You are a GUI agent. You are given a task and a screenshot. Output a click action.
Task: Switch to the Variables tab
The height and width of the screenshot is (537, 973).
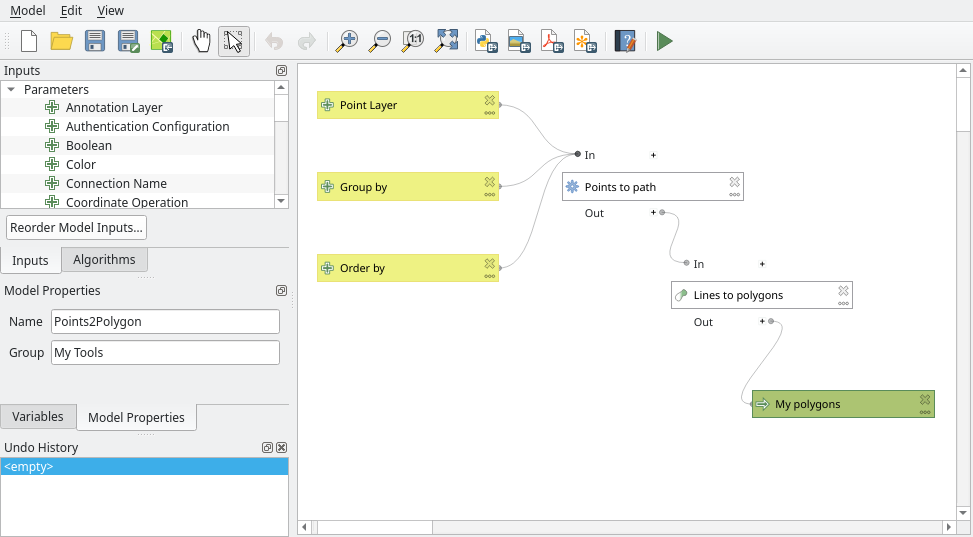38,417
